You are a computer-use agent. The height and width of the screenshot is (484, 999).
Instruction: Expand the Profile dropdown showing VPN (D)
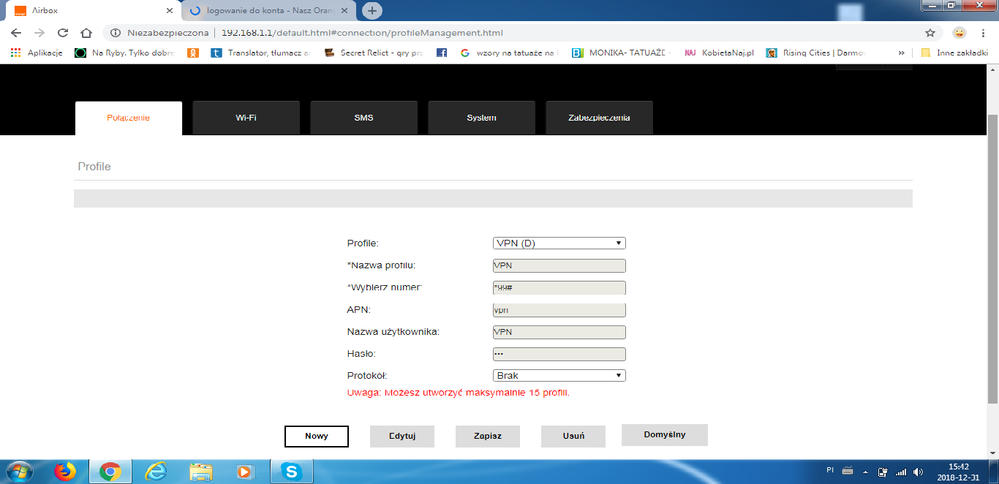(559, 243)
